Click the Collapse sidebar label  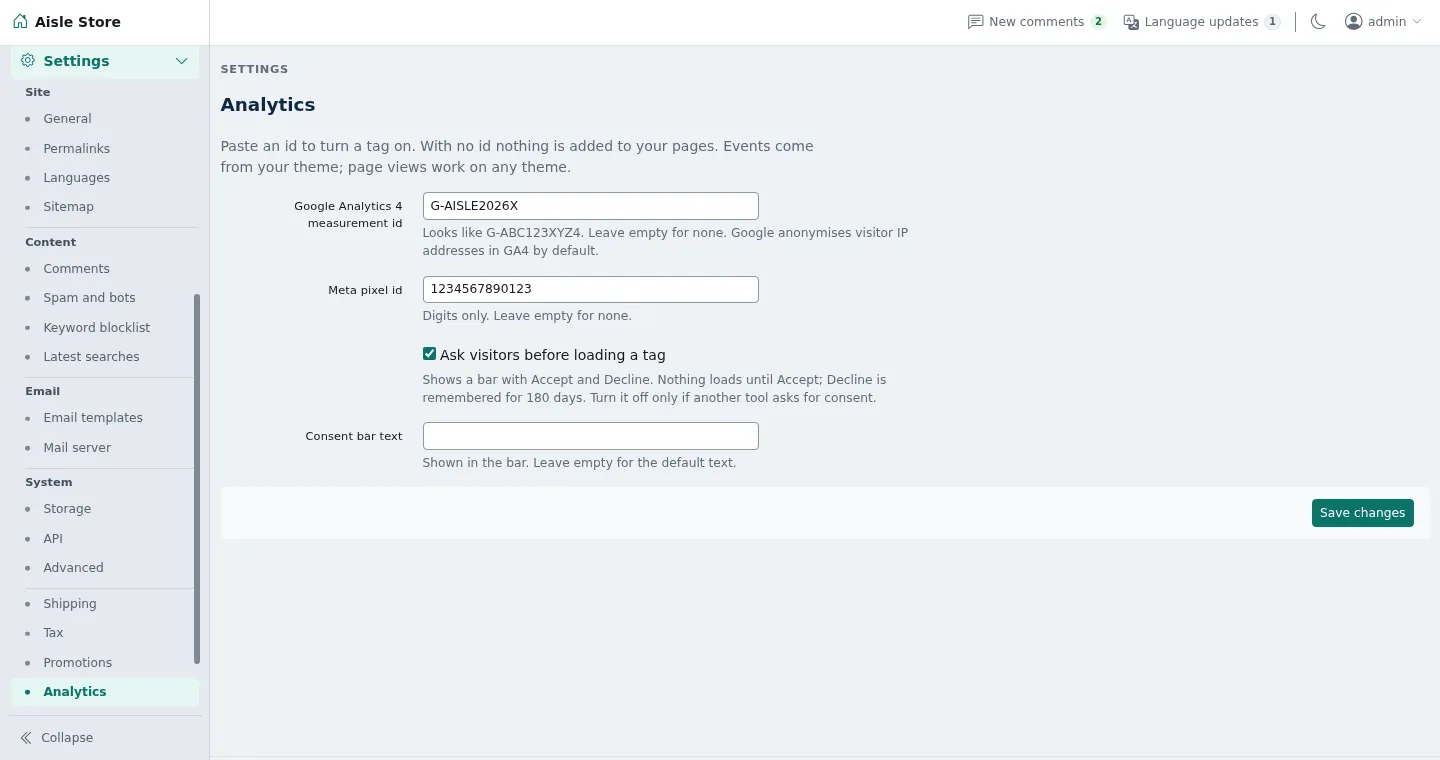67,738
